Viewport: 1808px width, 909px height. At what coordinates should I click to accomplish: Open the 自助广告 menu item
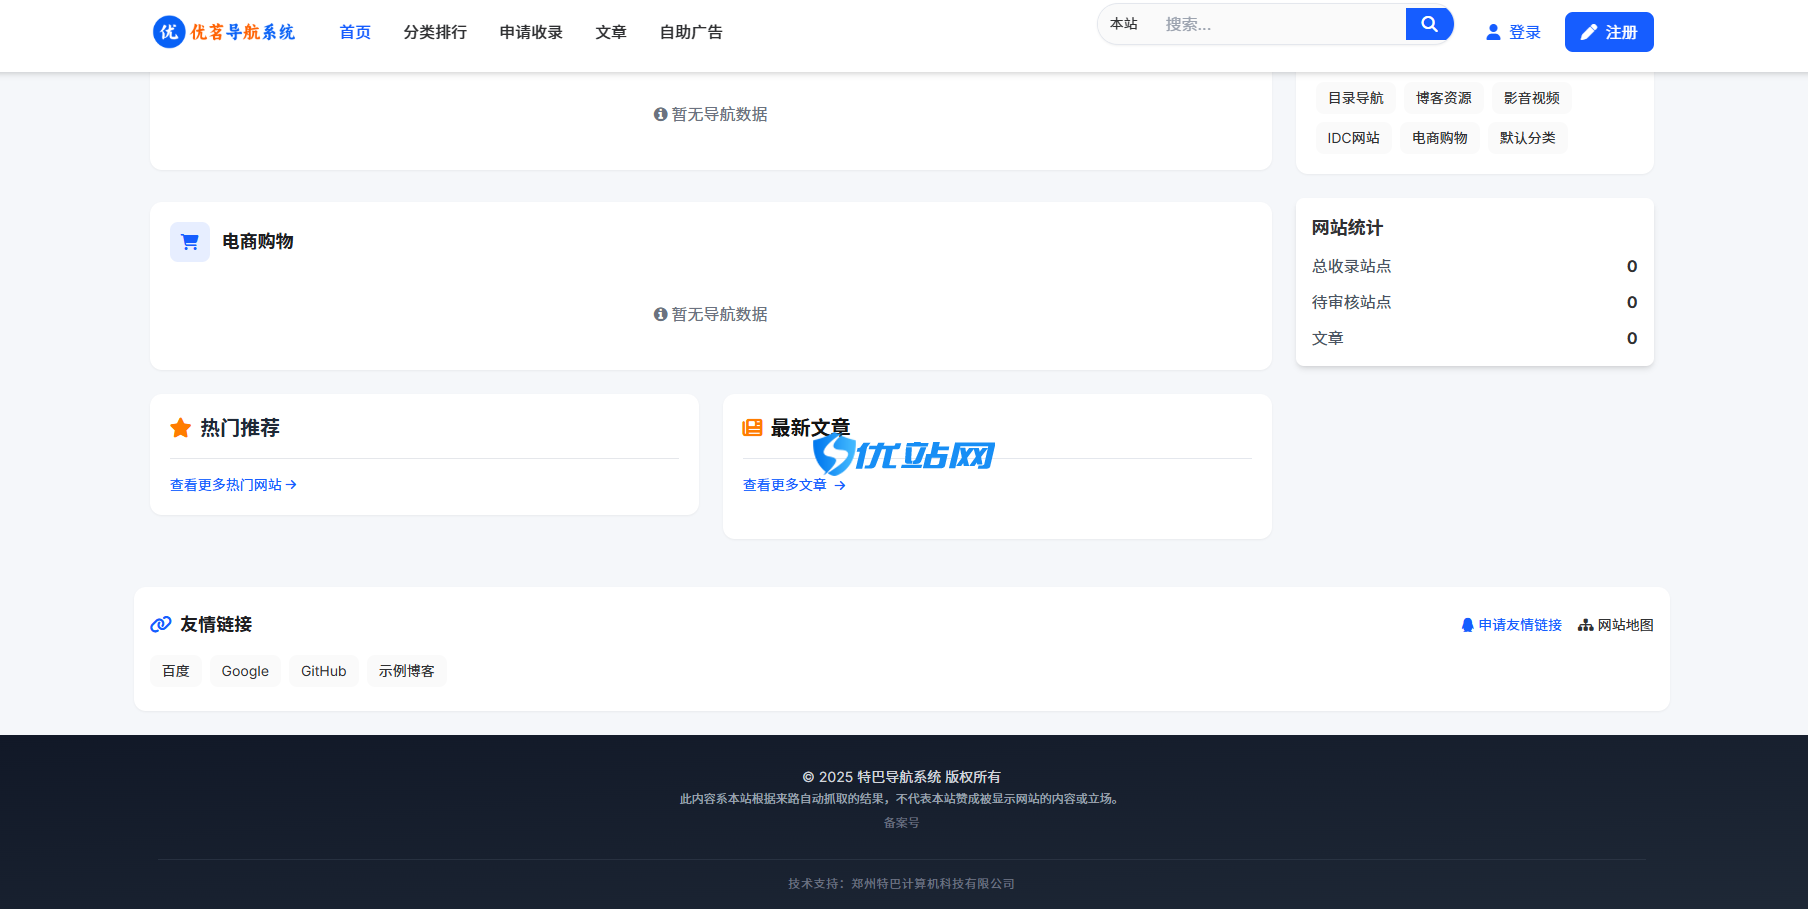click(x=691, y=32)
